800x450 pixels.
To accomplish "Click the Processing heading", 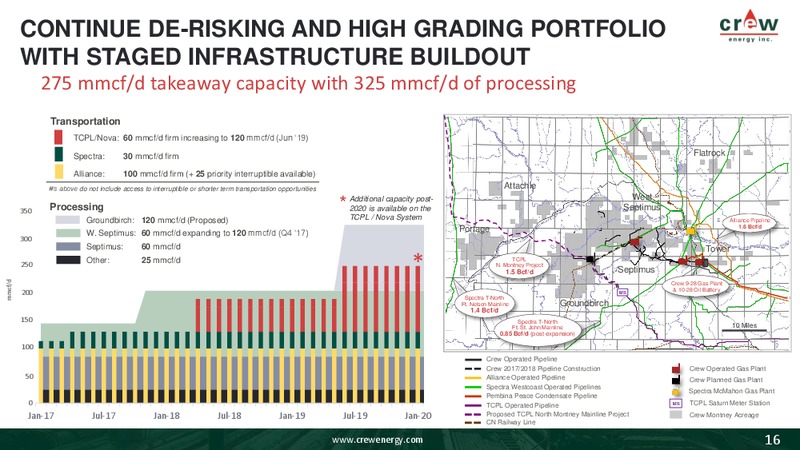I will (x=77, y=207).
